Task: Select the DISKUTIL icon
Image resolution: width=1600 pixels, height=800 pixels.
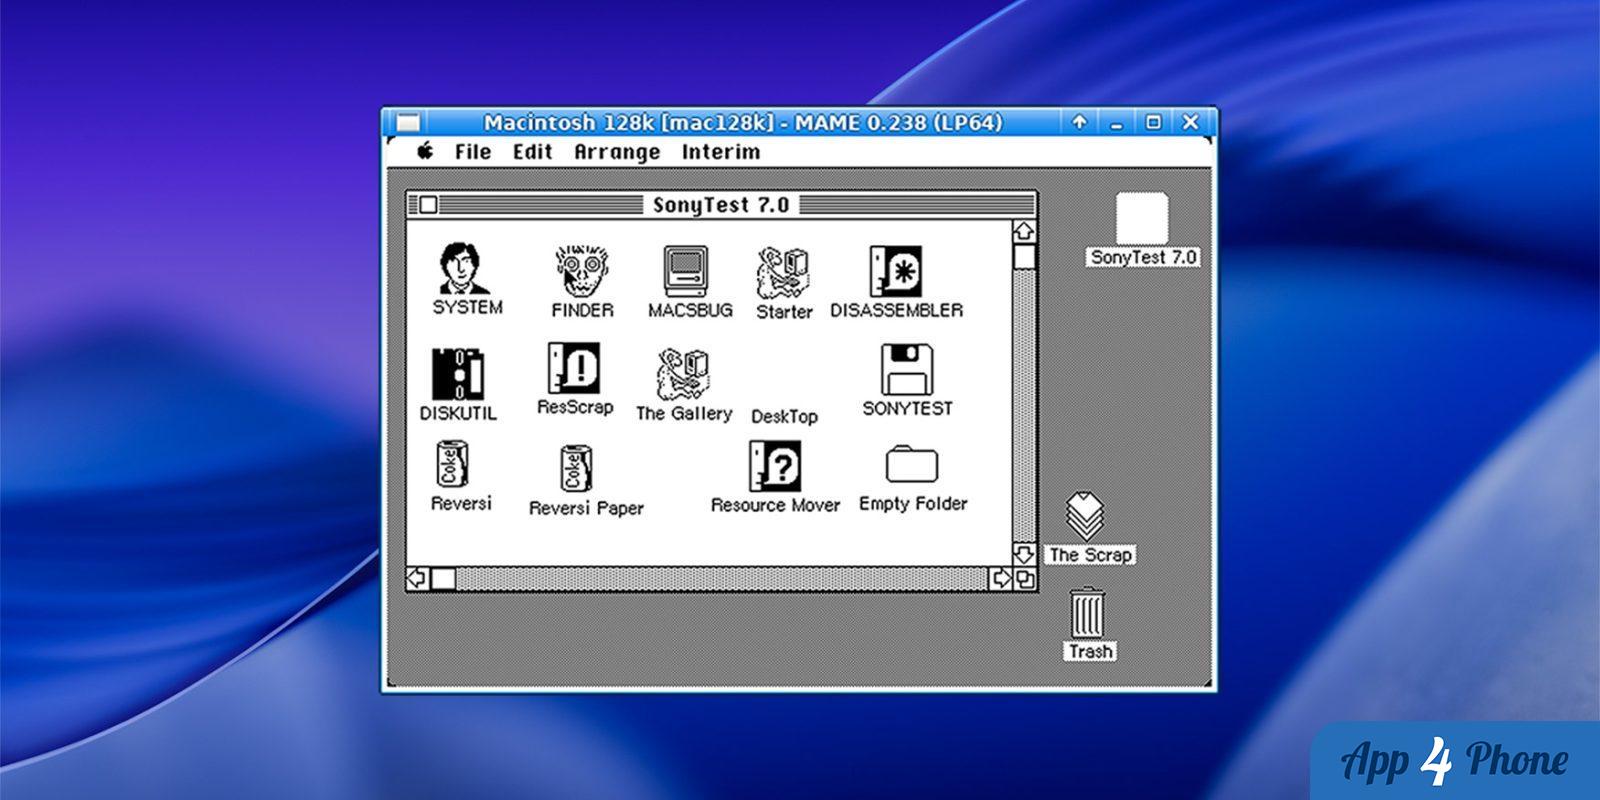Action: pos(458,374)
